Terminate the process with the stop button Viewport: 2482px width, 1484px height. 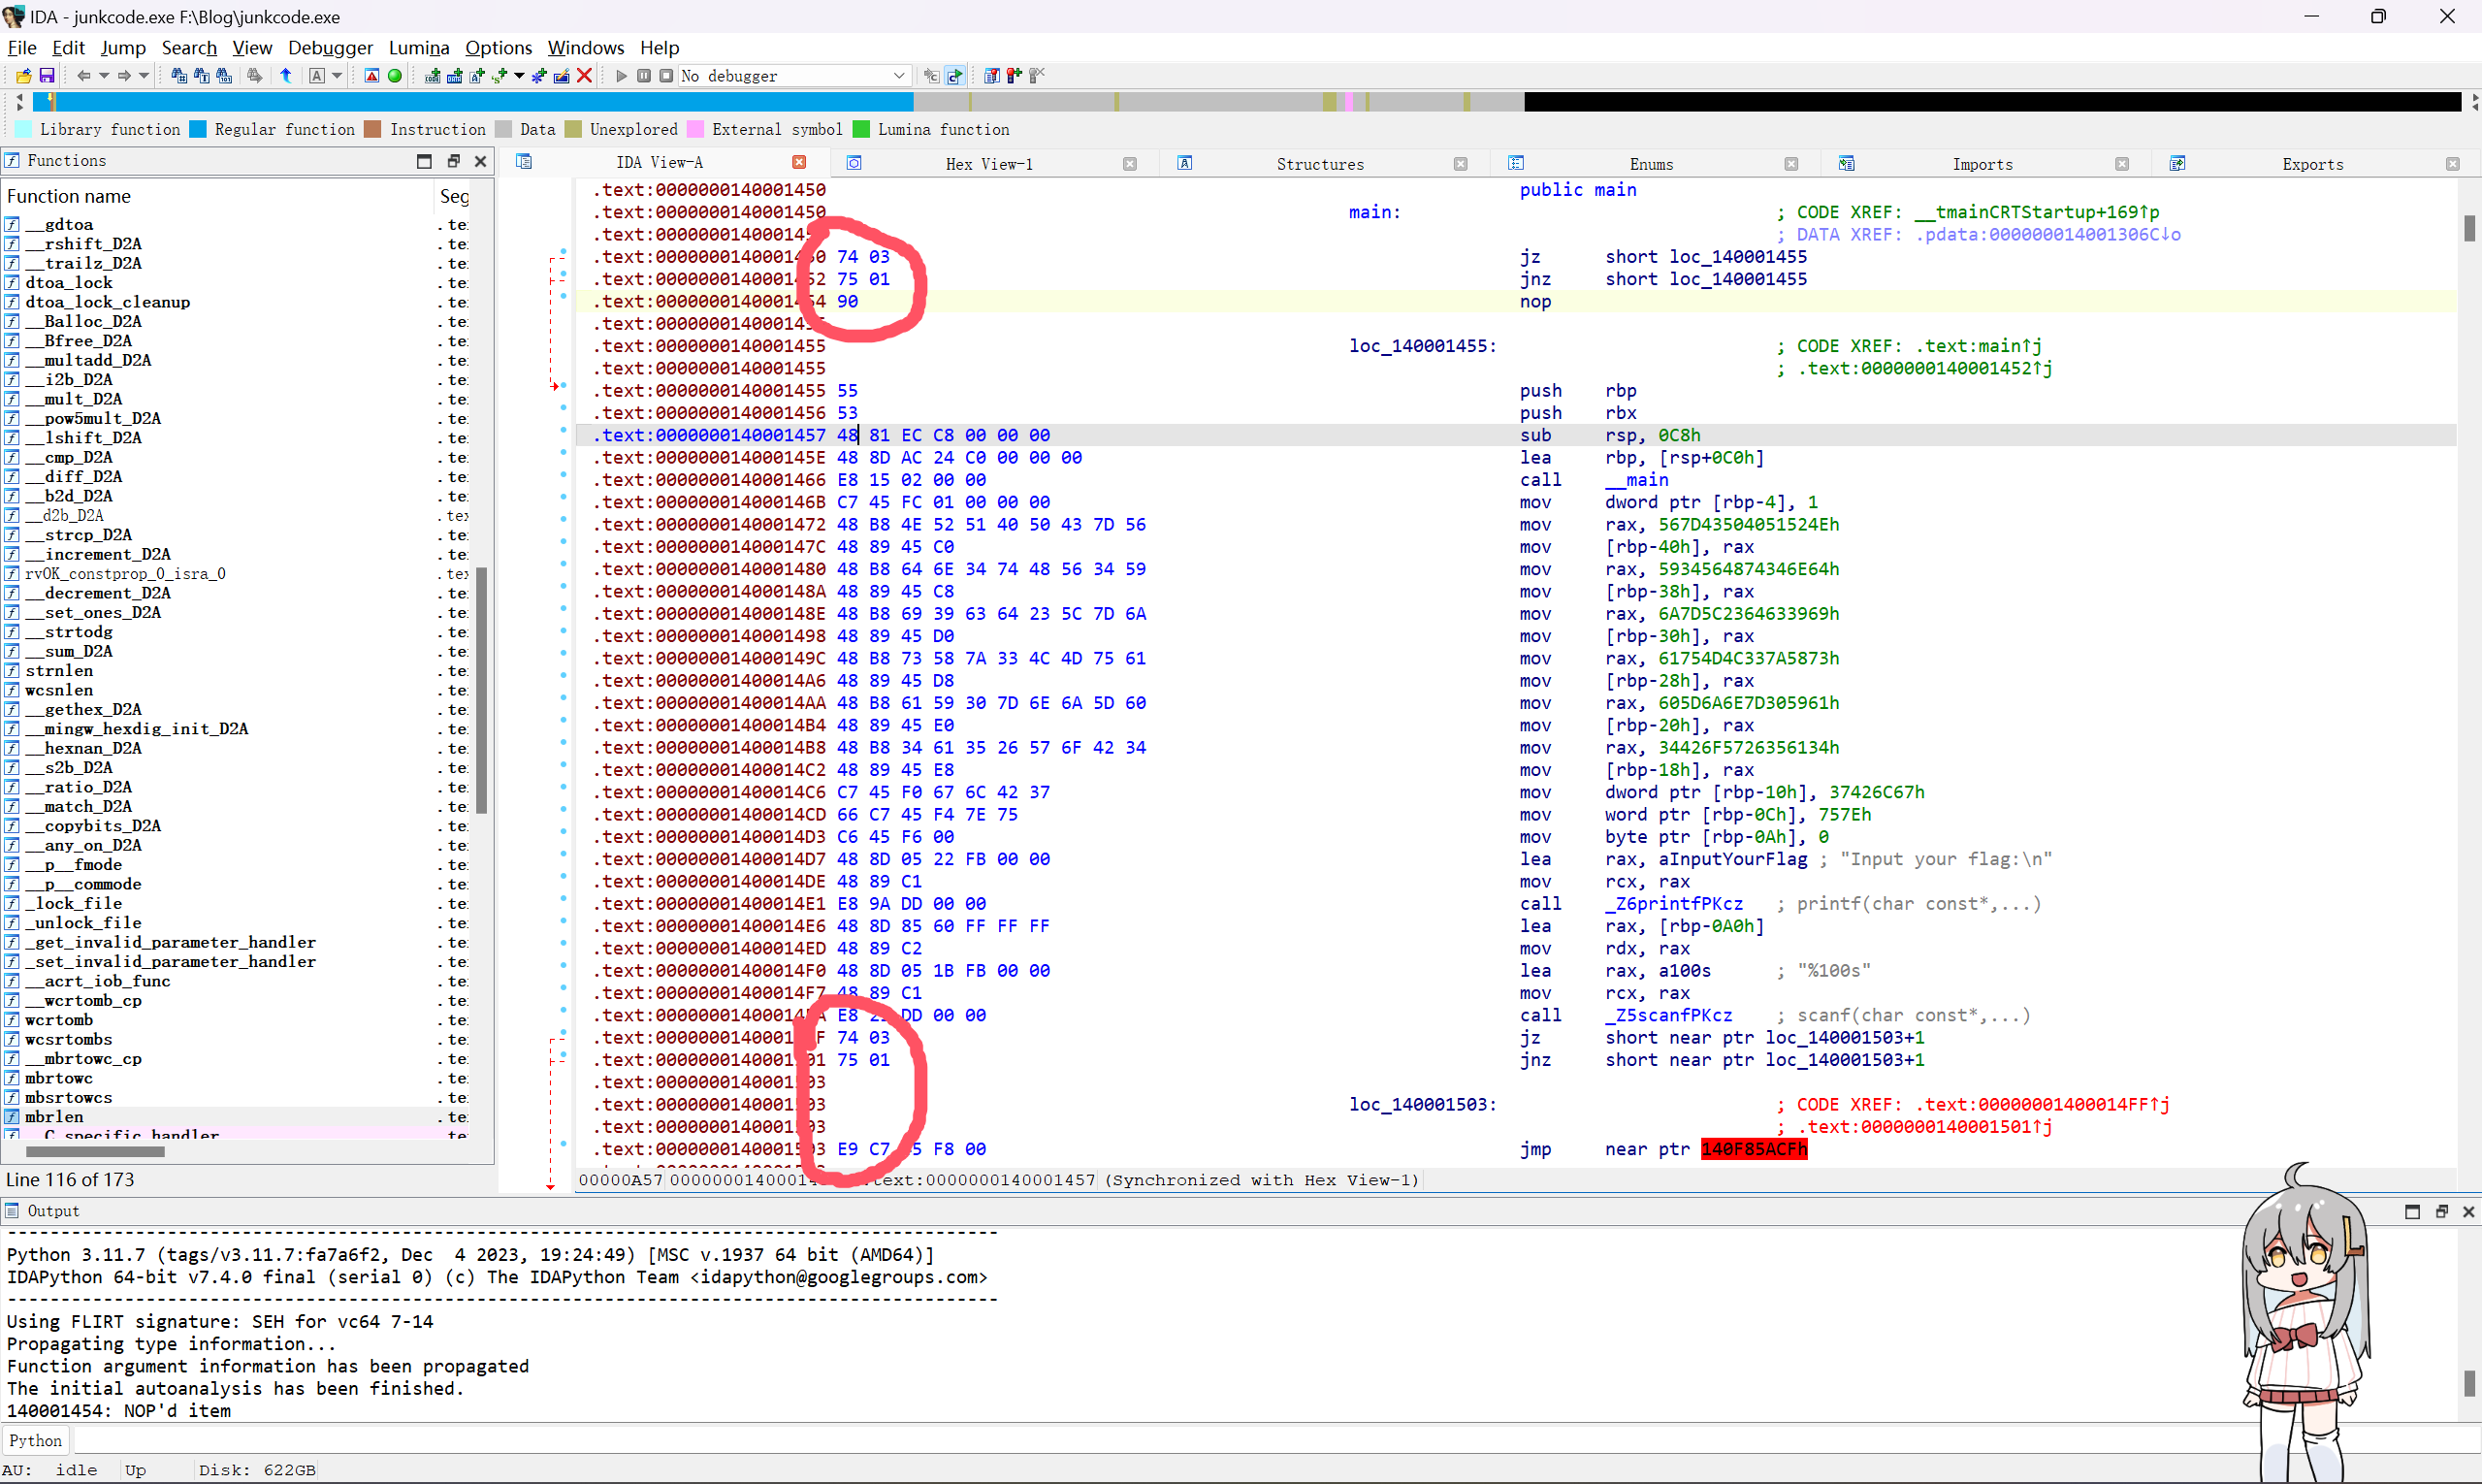click(666, 76)
